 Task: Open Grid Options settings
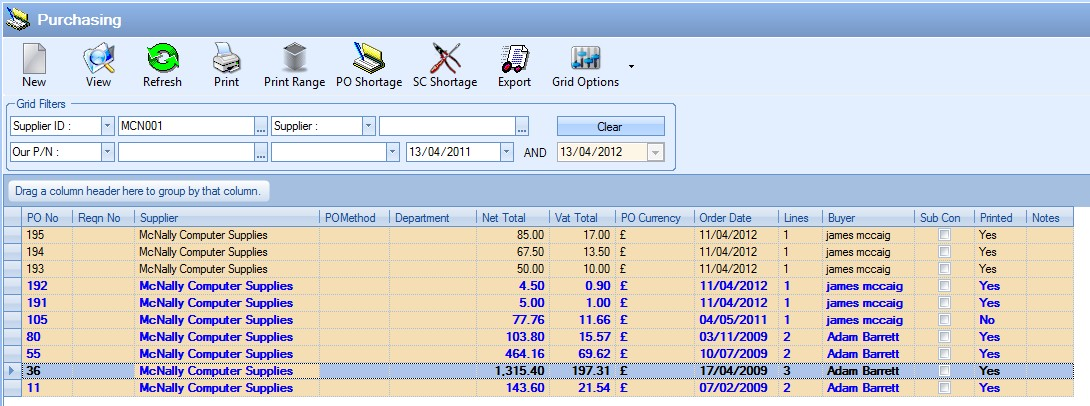coord(585,66)
